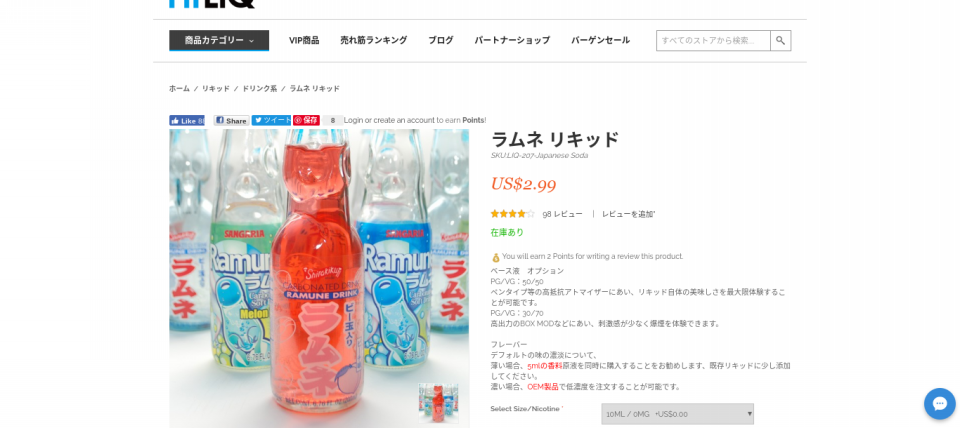Image resolution: width=960 pixels, height=428 pixels.
Task: Click the Facebook Share button
Action: tap(231, 121)
